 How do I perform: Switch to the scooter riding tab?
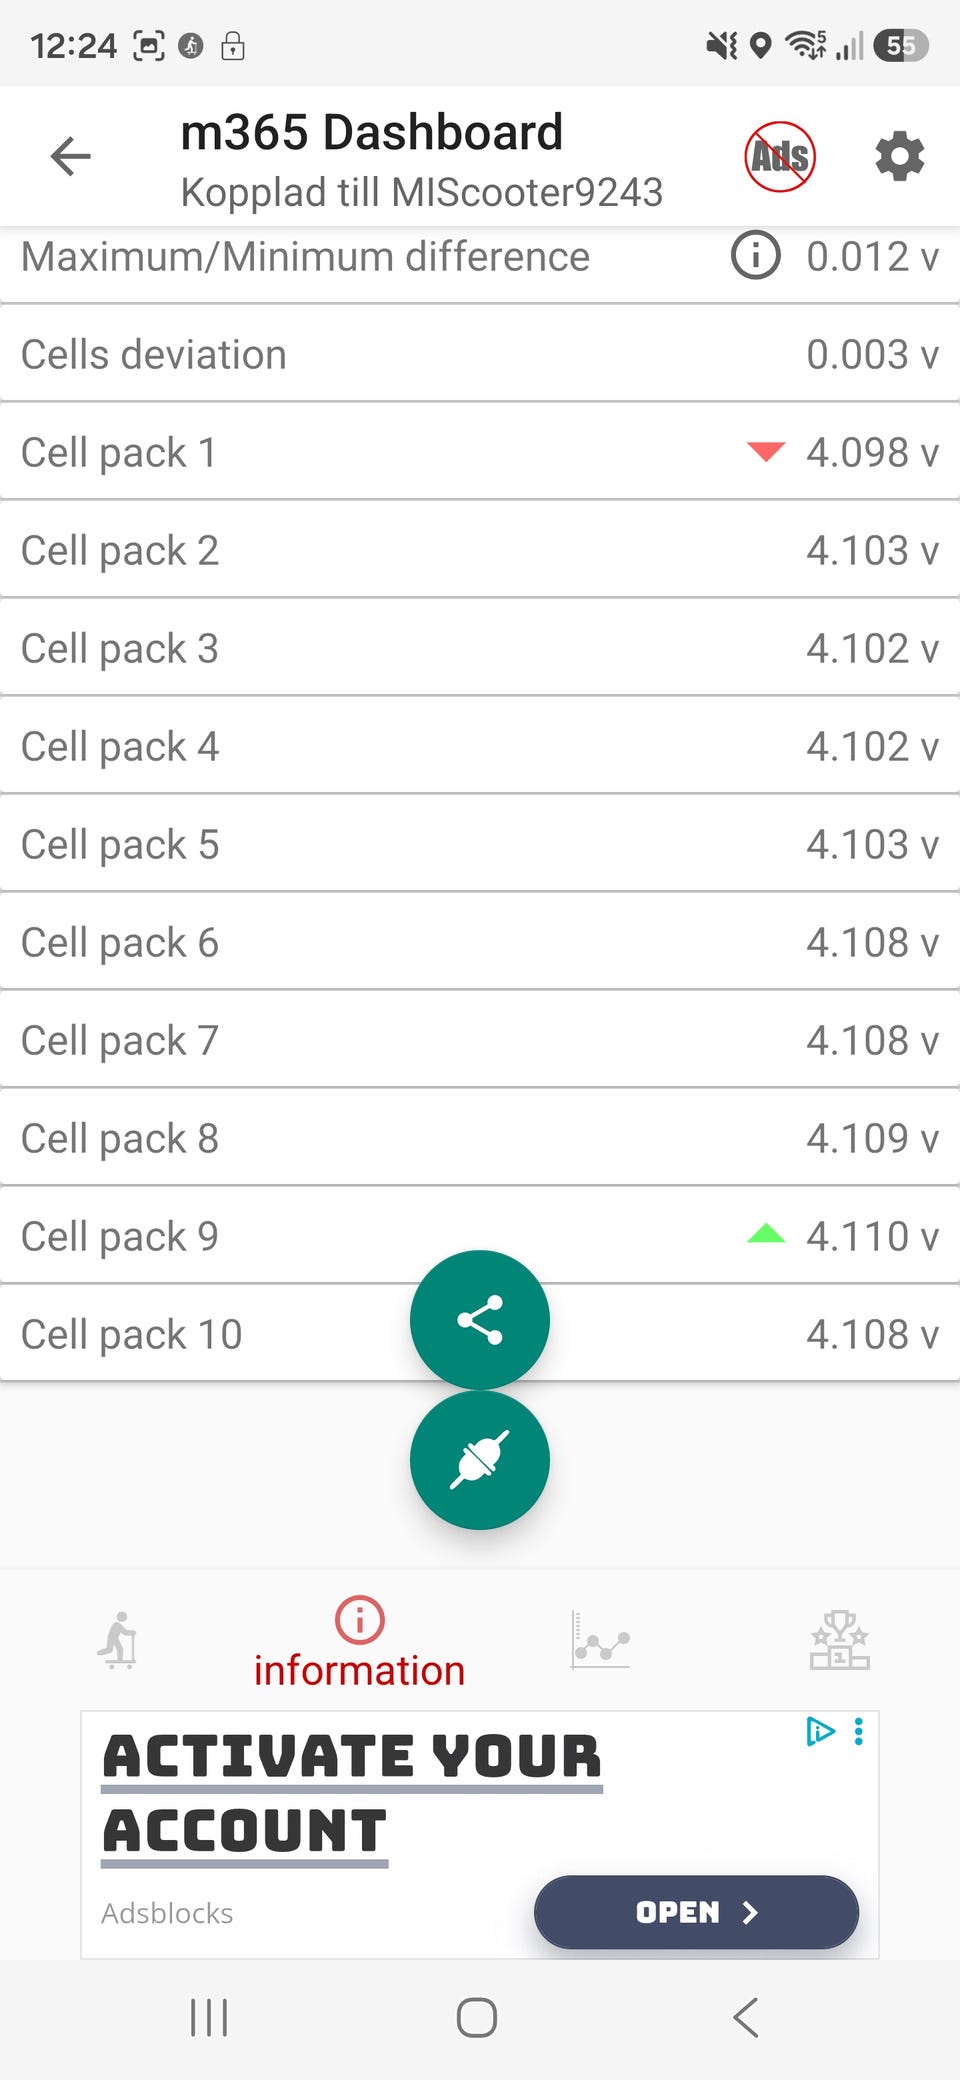[x=119, y=1640]
